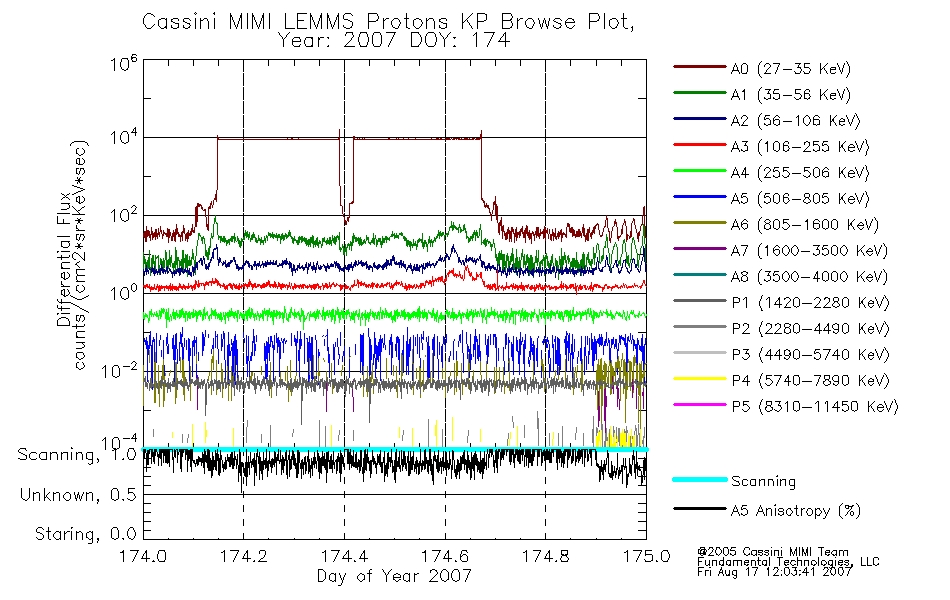Click the 10^-2 y-axis tick label
The width and height of the screenshot is (950, 600).
[119, 370]
